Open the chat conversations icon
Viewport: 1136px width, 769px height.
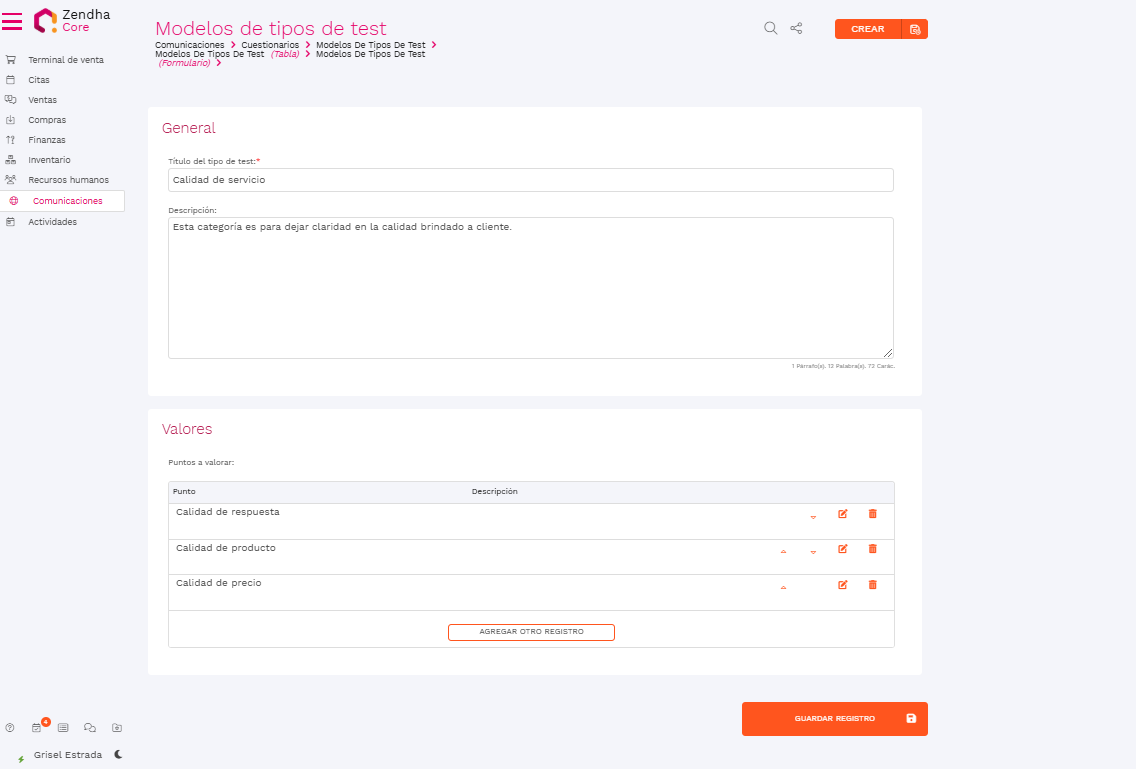(x=90, y=728)
